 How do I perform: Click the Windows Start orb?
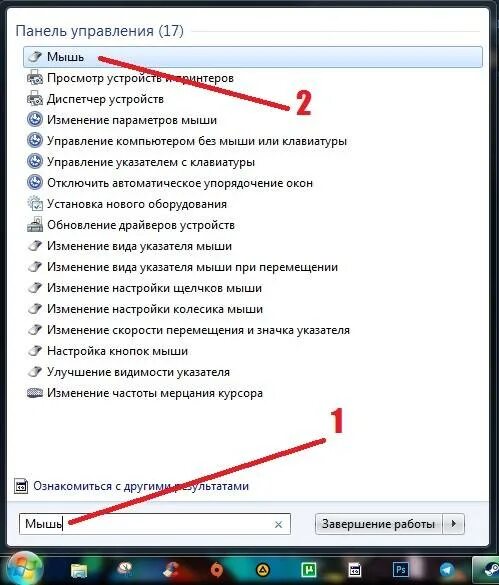[23, 569]
